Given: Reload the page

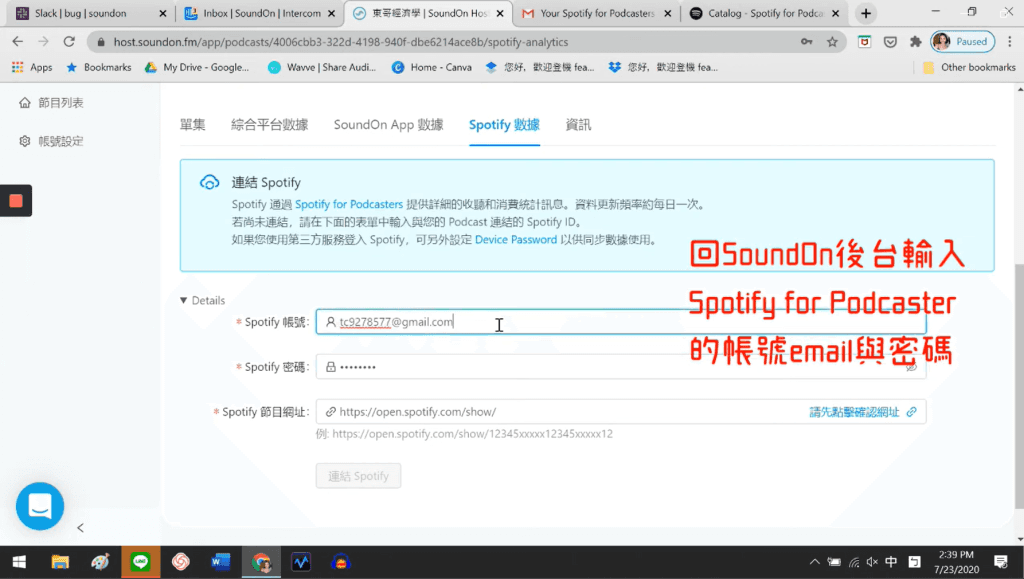Looking at the screenshot, I should [x=69, y=42].
